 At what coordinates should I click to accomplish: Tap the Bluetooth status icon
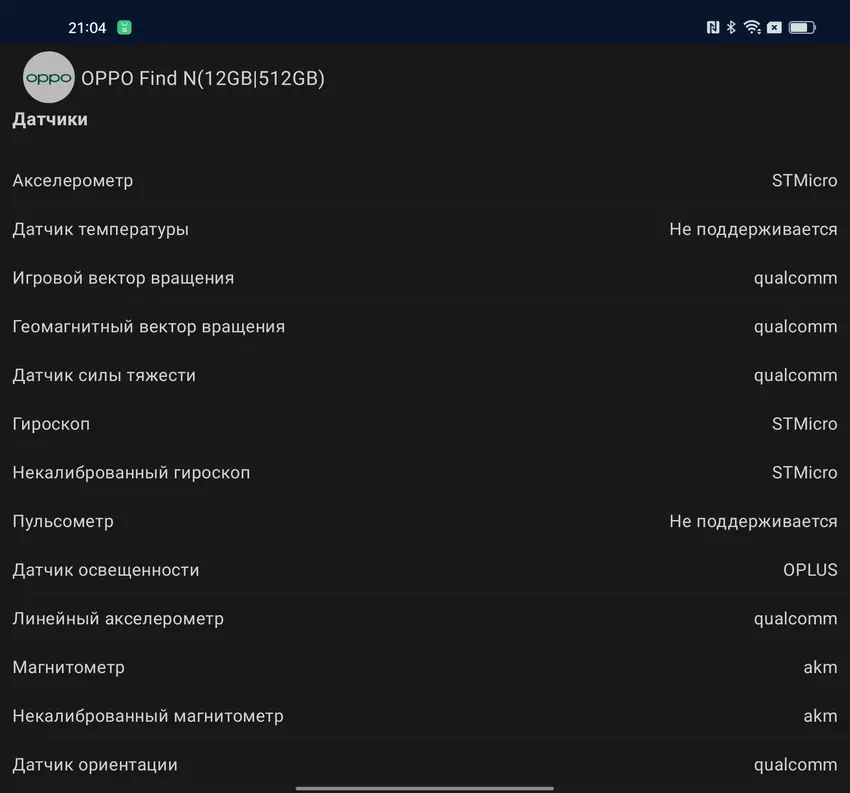[731, 28]
